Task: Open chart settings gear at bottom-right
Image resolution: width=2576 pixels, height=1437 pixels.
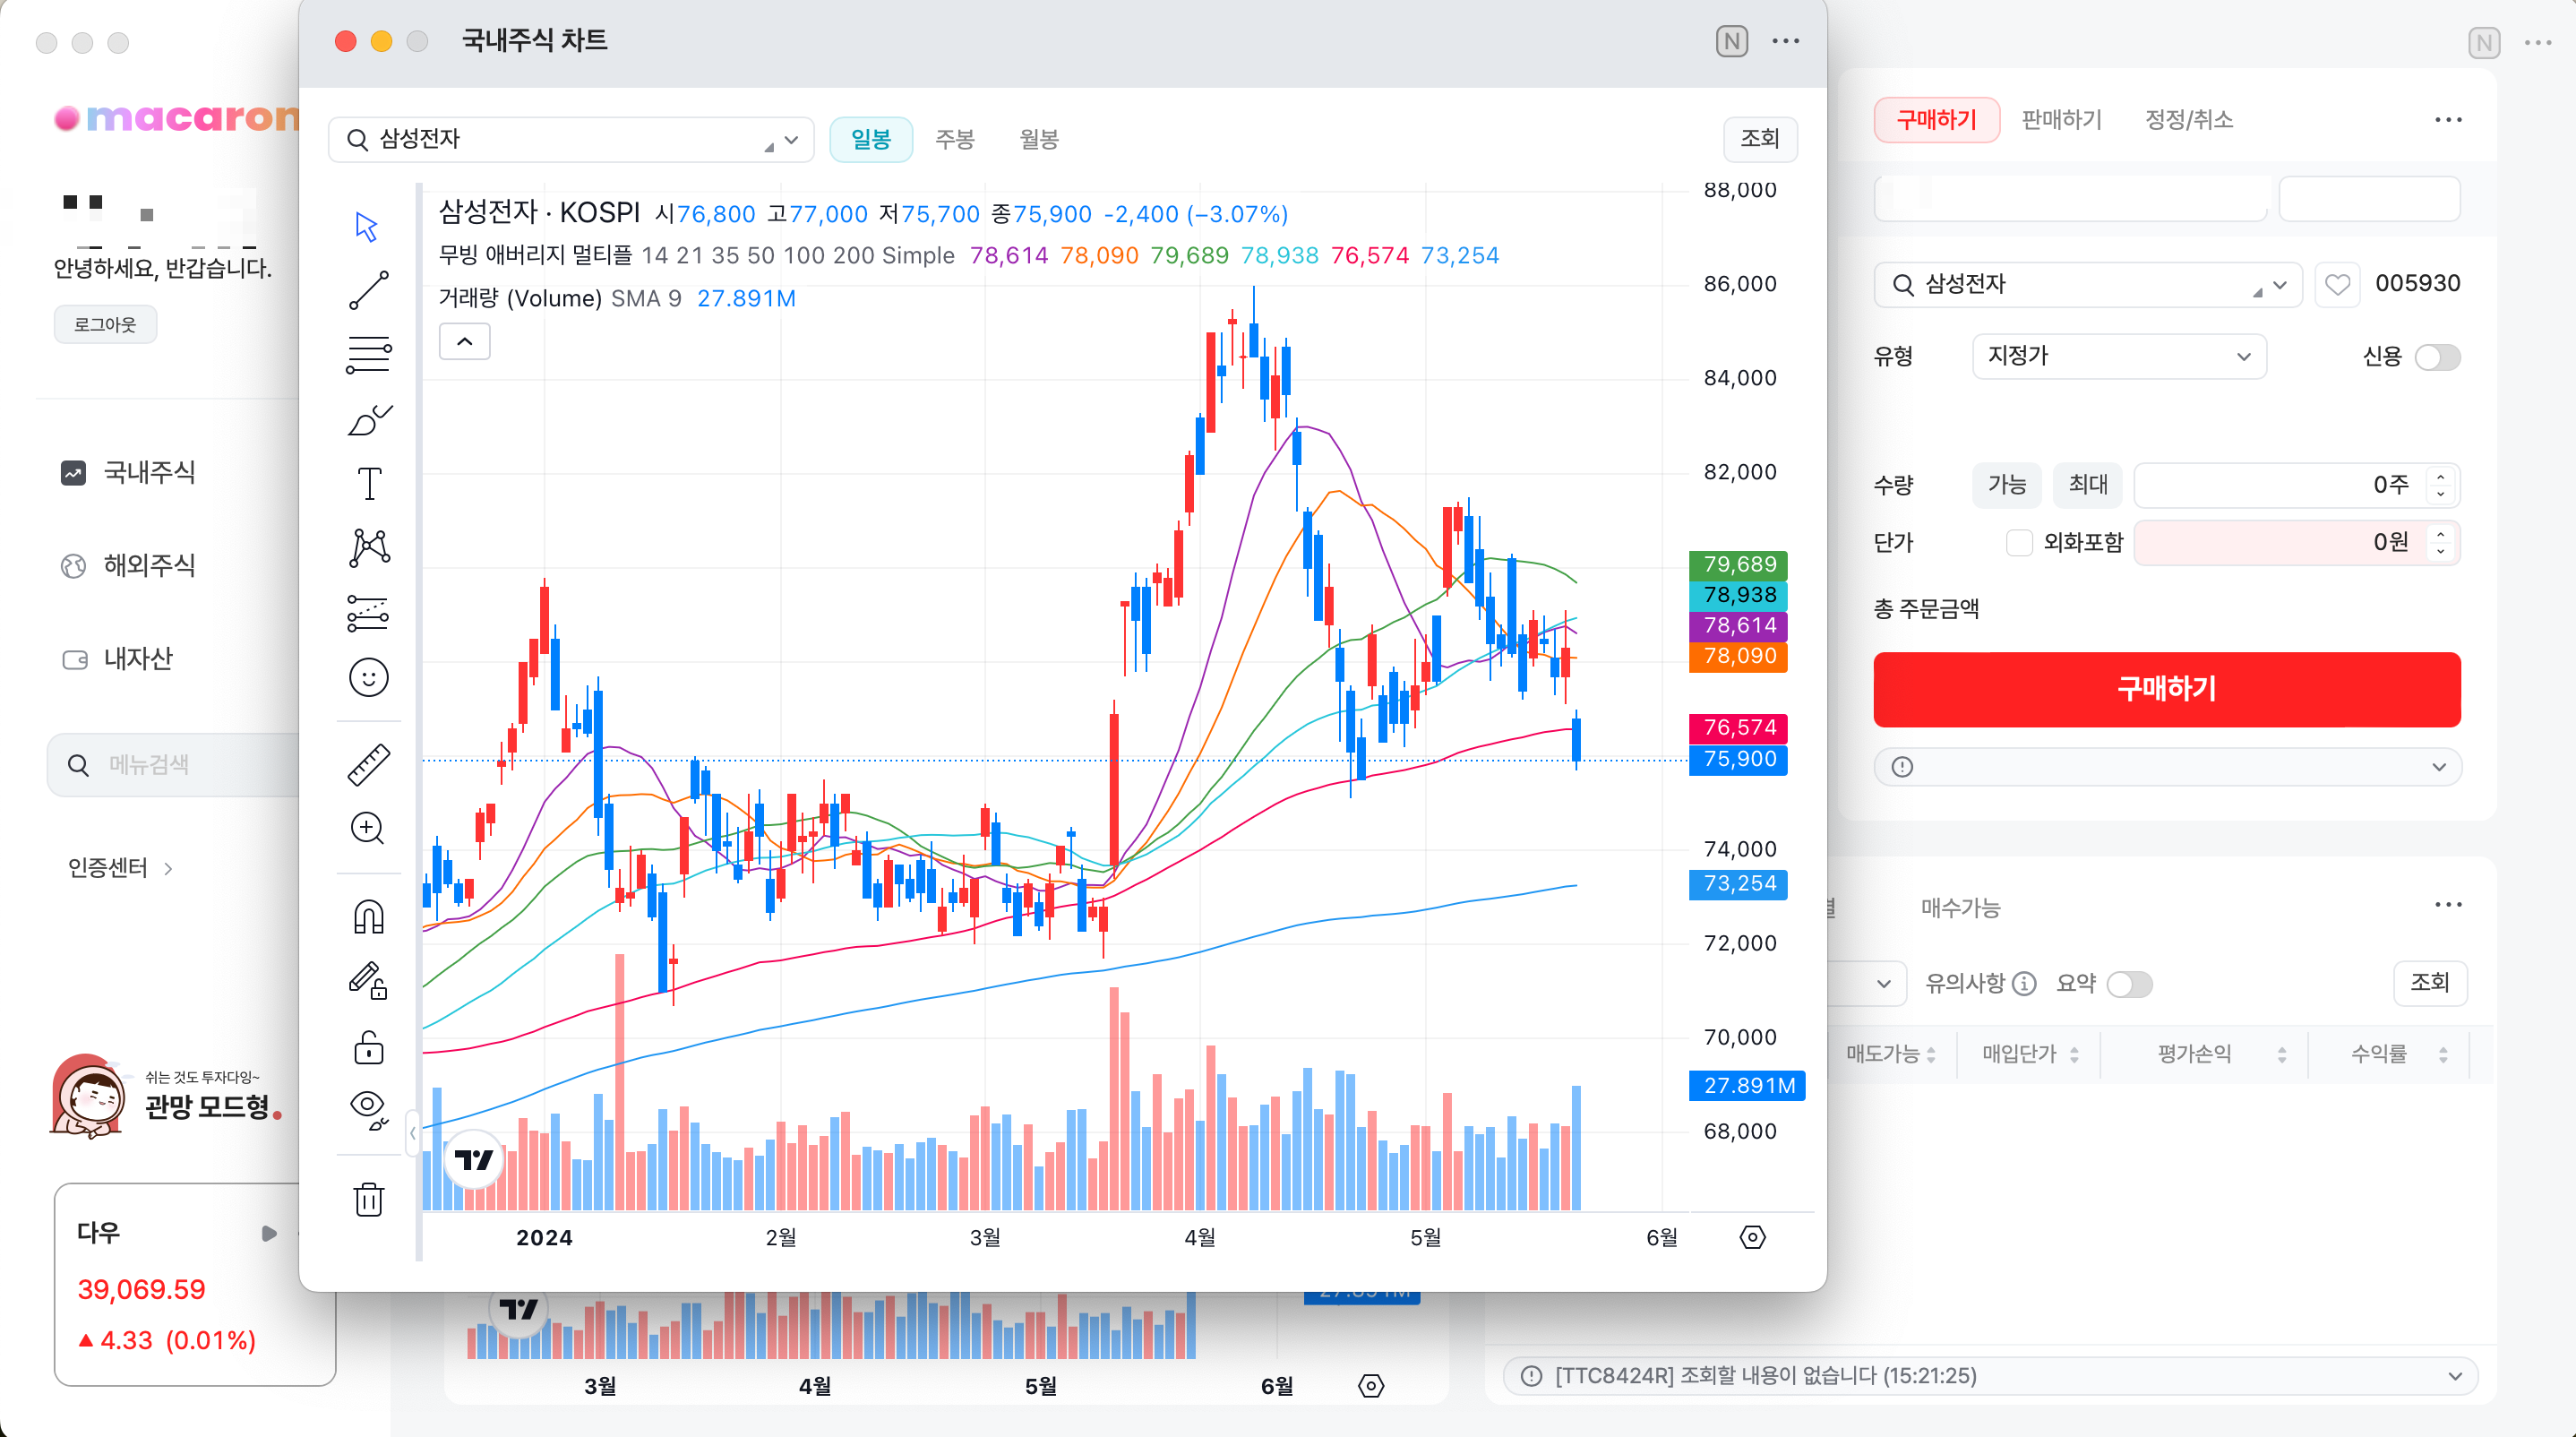Action: [1752, 1237]
